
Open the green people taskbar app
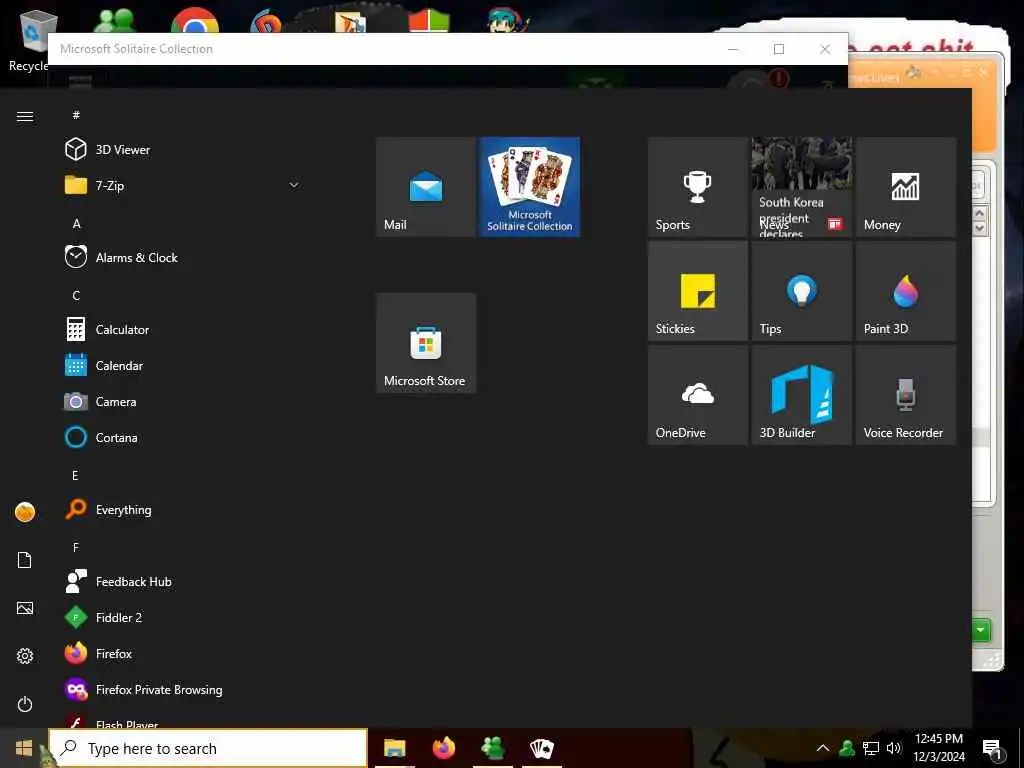(492, 748)
